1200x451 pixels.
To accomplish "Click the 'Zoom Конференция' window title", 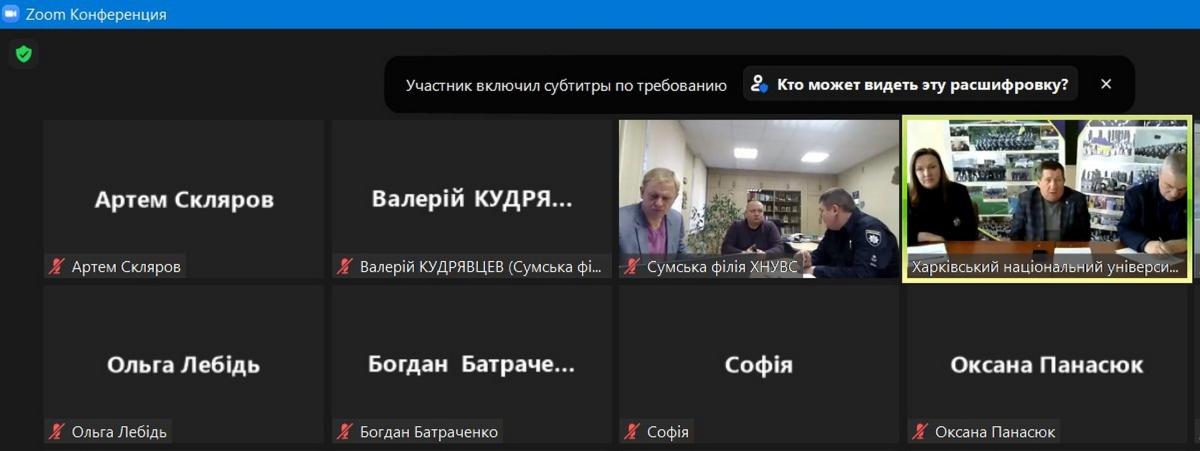I will tap(96, 14).
